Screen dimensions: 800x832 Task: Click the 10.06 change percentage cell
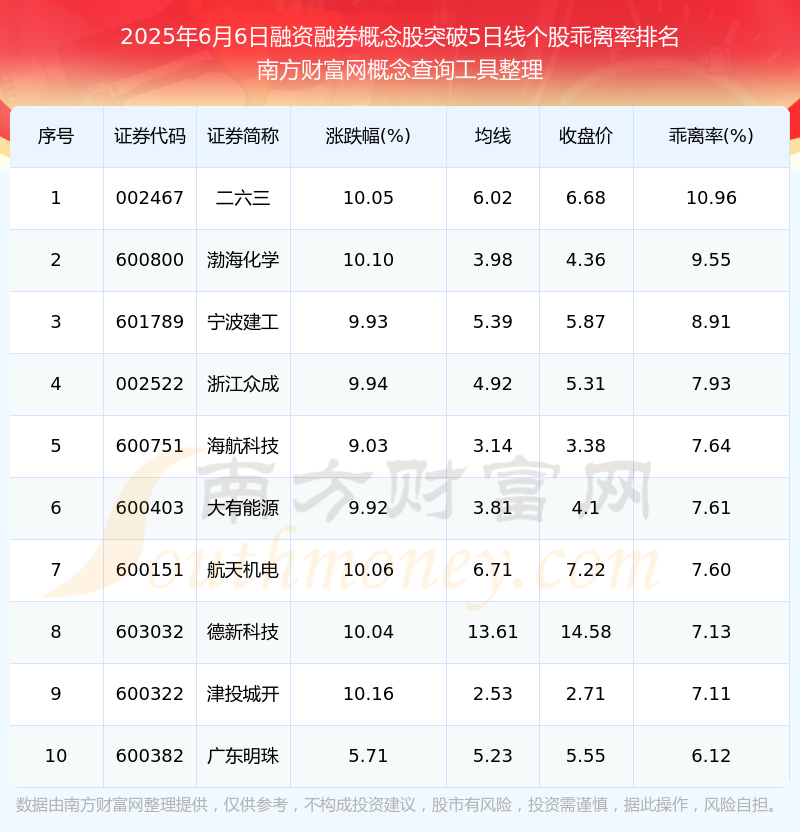[x=368, y=570]
